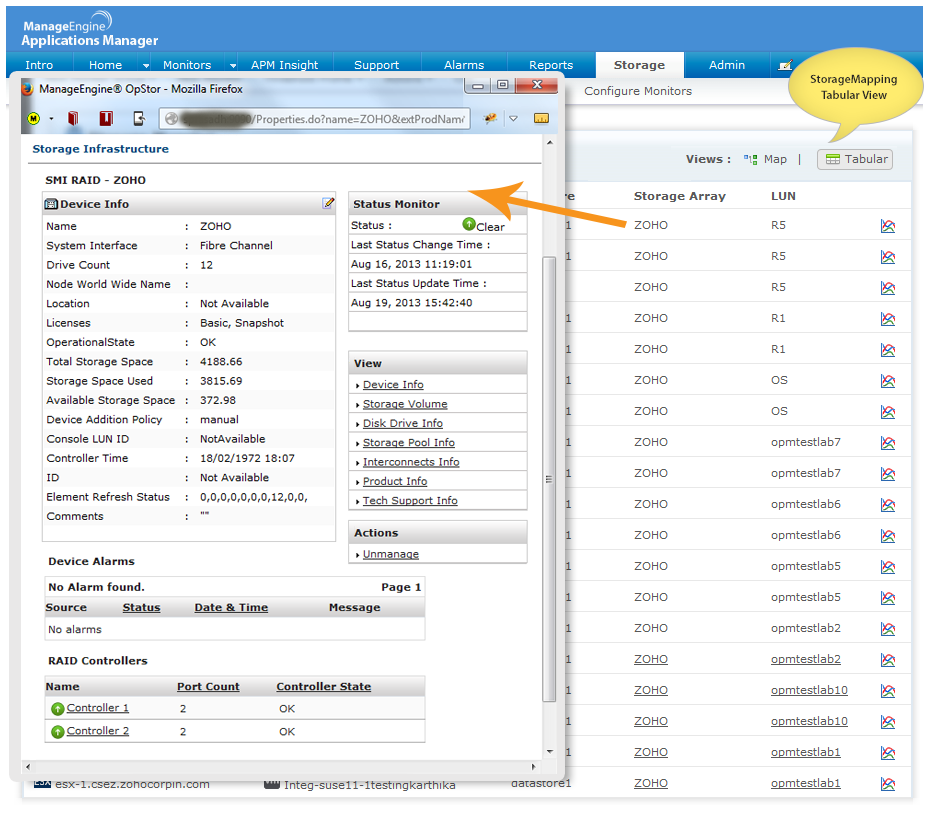This screenshot has width=931, height=816.
Task: Switch to Map view
Action: 775,159
